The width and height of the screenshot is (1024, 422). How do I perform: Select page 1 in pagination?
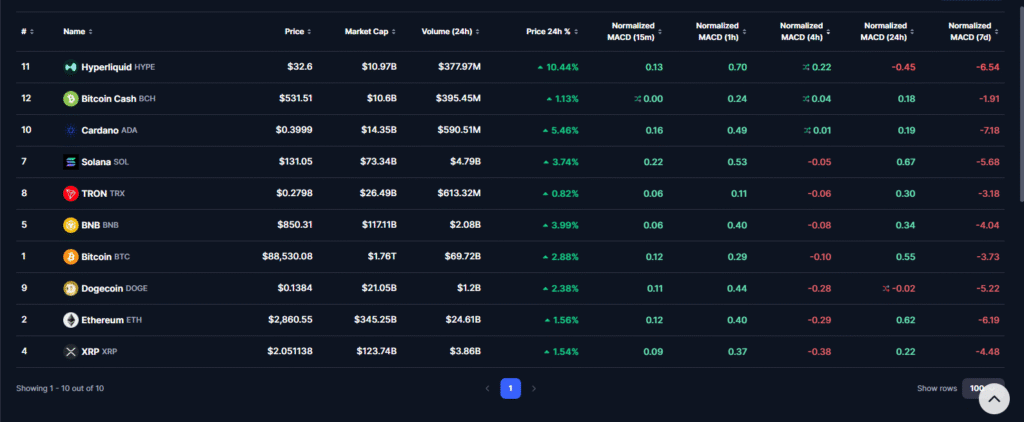click(x=510, y=388)
